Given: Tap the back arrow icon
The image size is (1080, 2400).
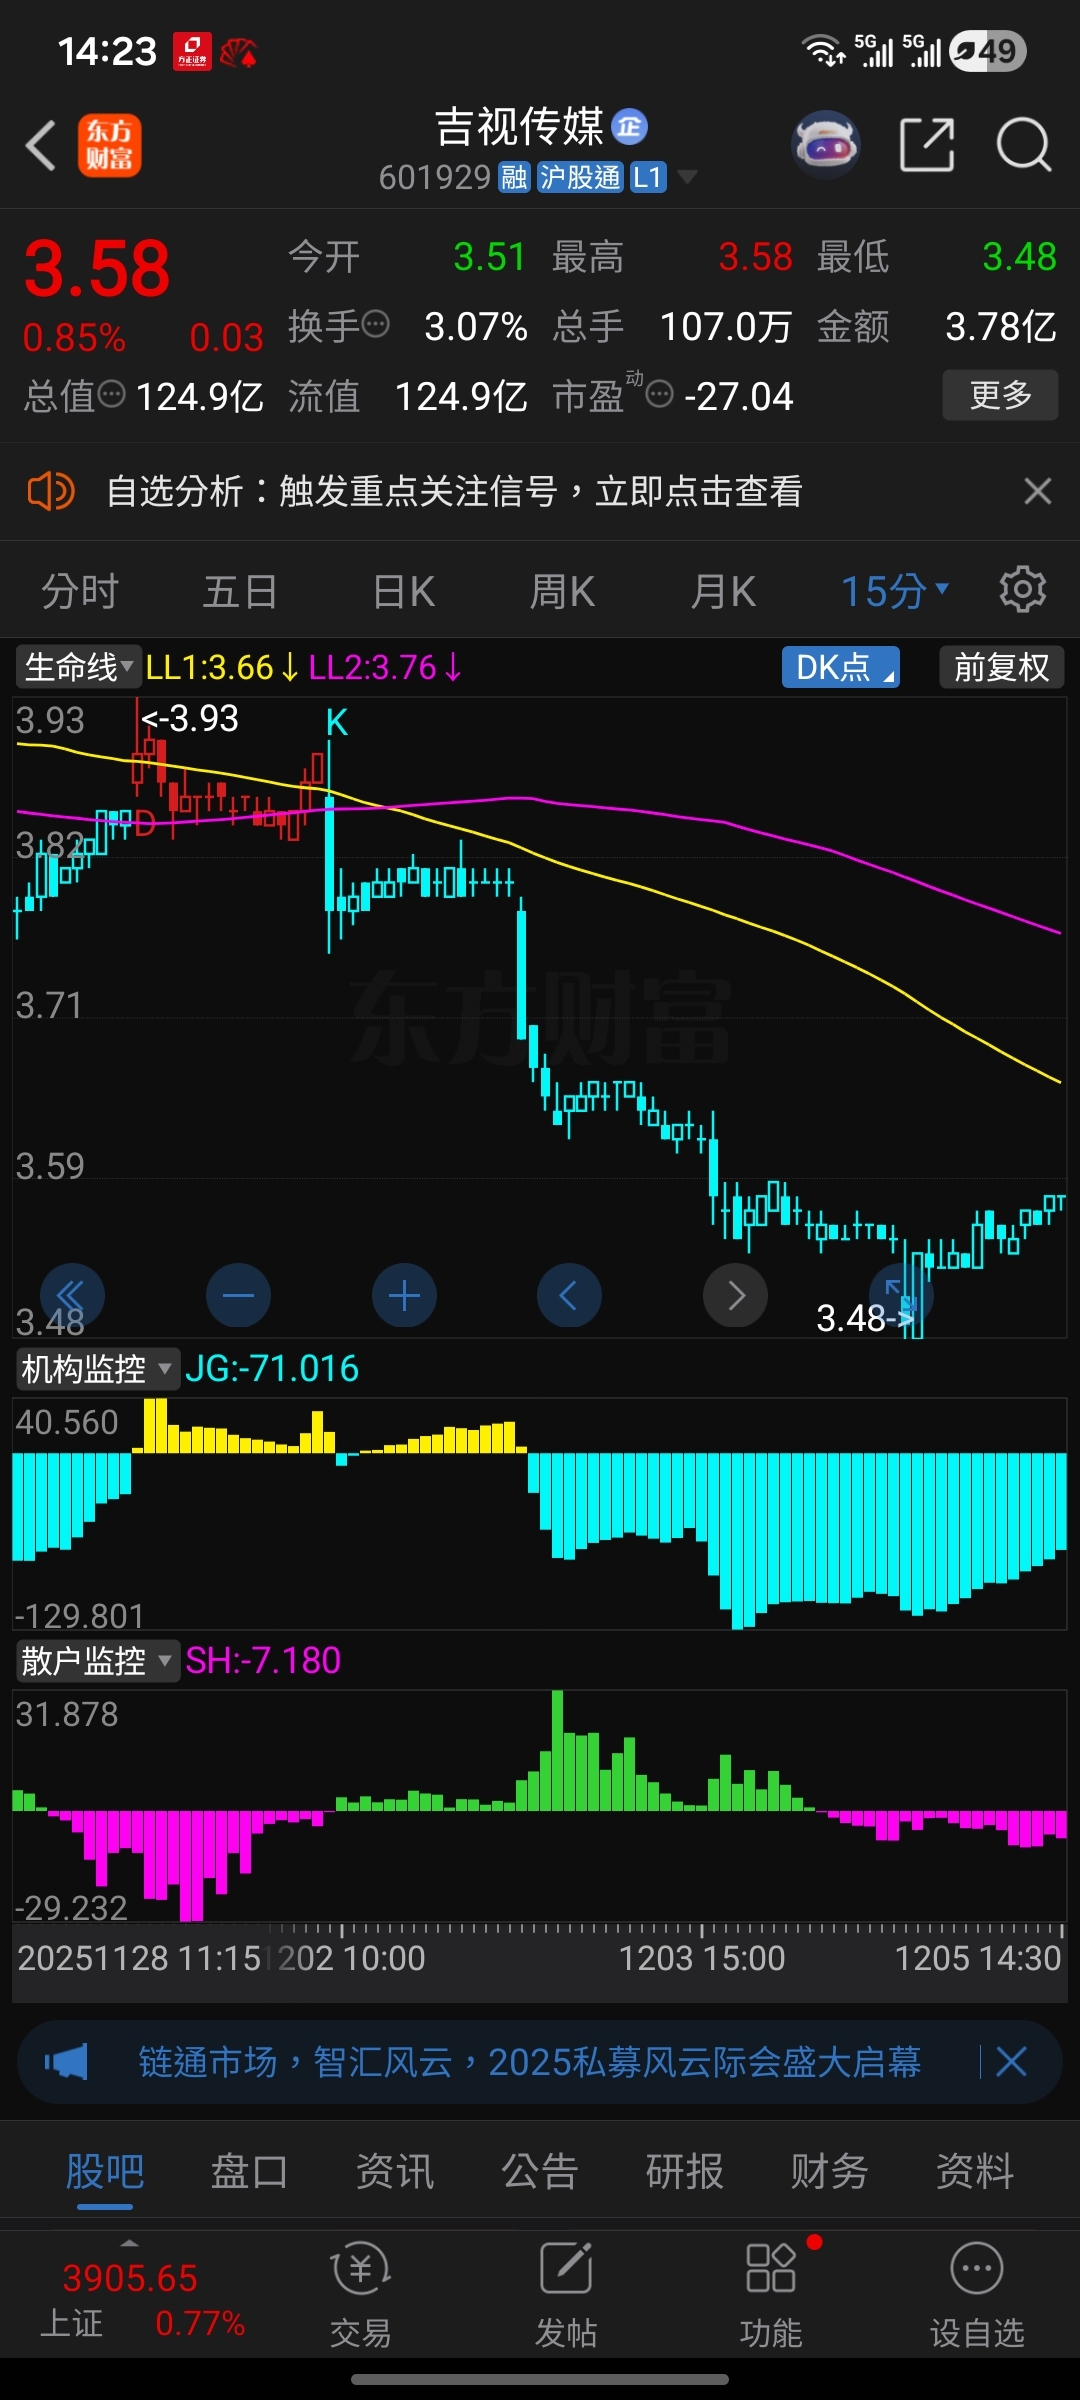Looking at the screenshot, I should tap(41, 146).
